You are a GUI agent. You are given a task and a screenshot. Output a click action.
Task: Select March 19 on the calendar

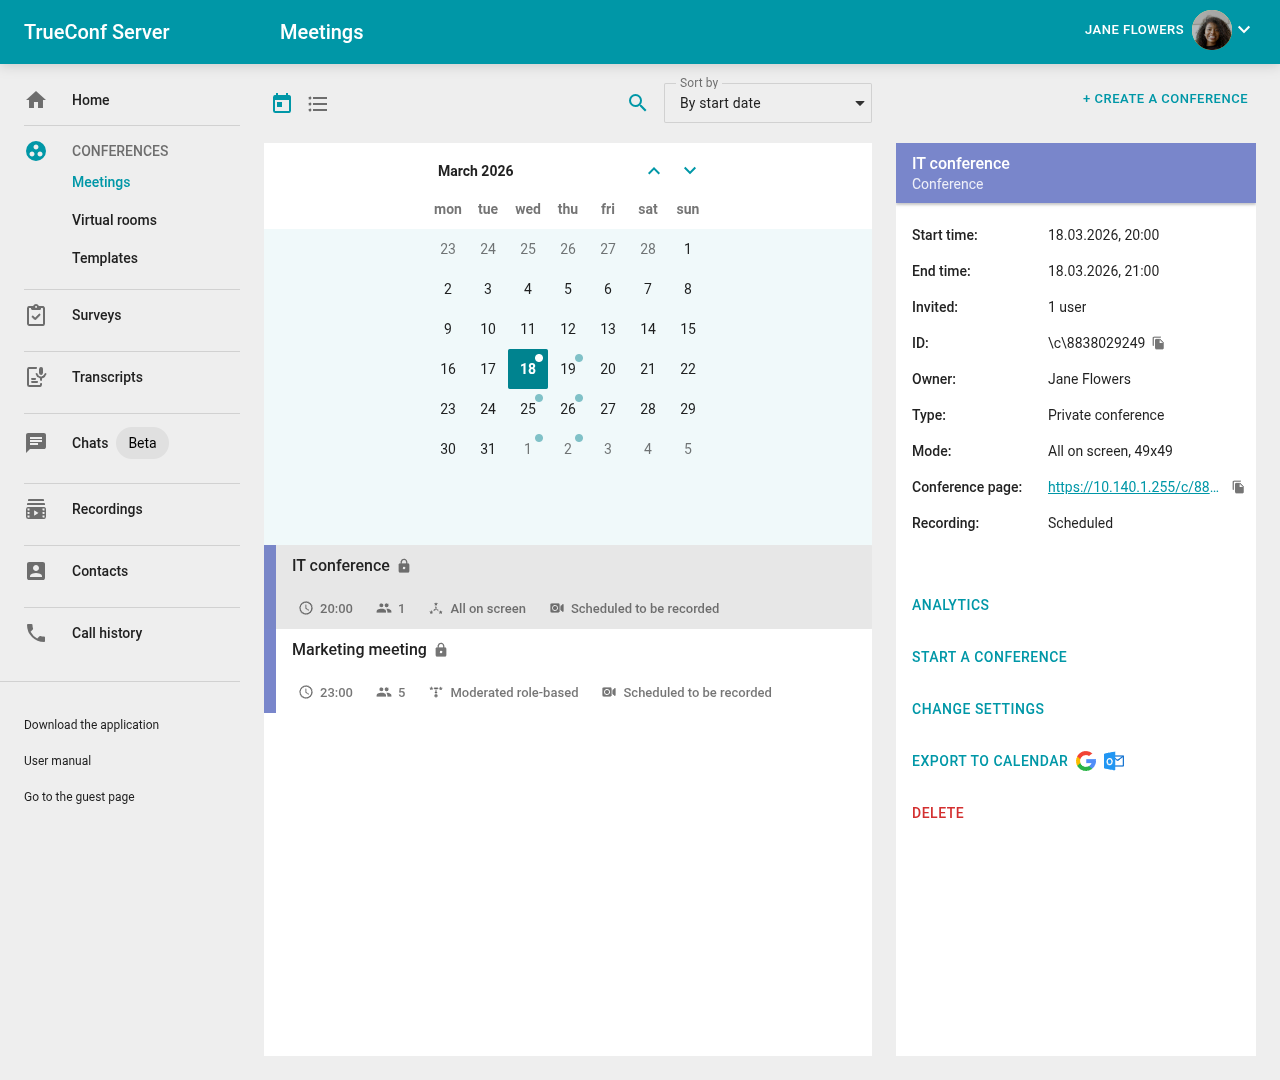point(568,369)
